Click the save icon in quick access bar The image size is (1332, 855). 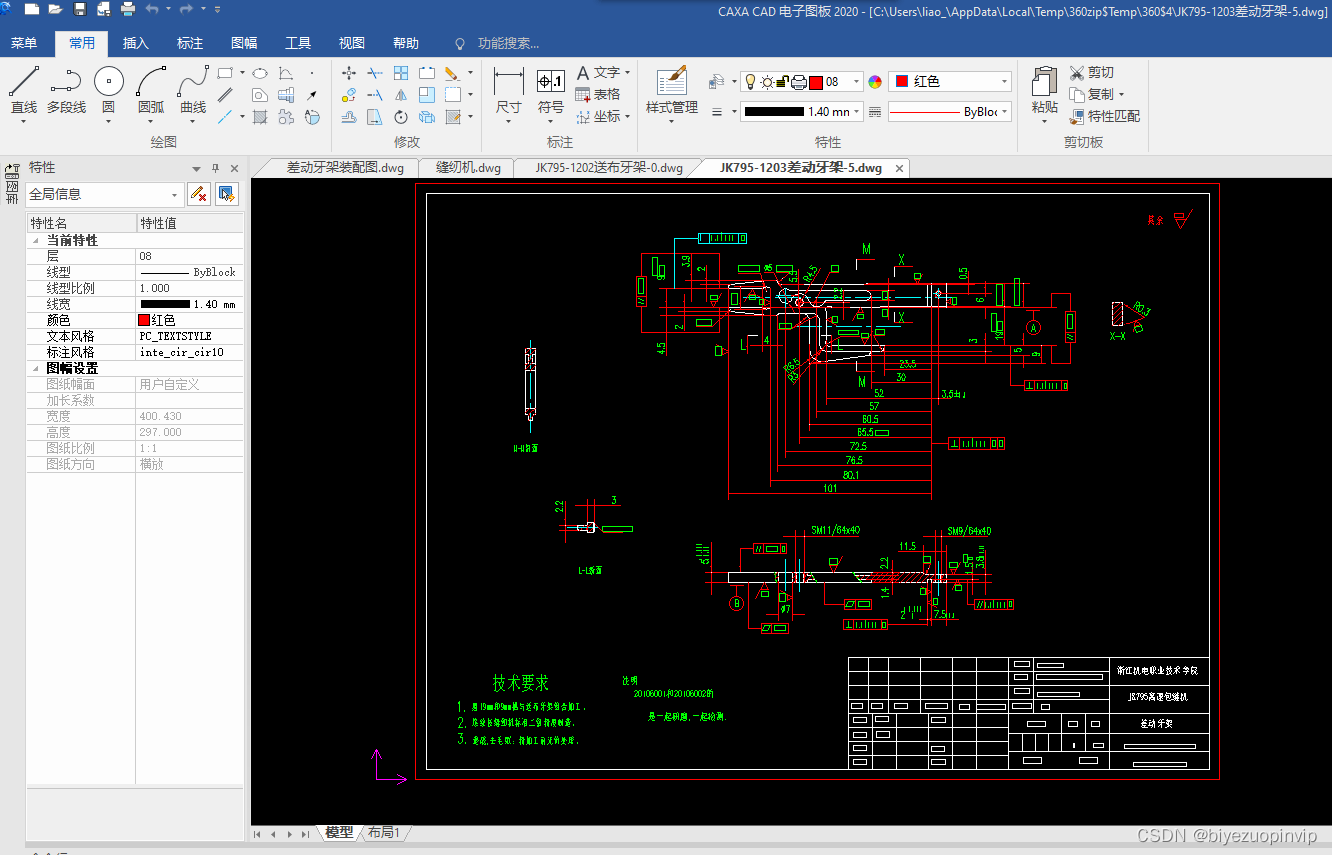(x=79, y=9)
